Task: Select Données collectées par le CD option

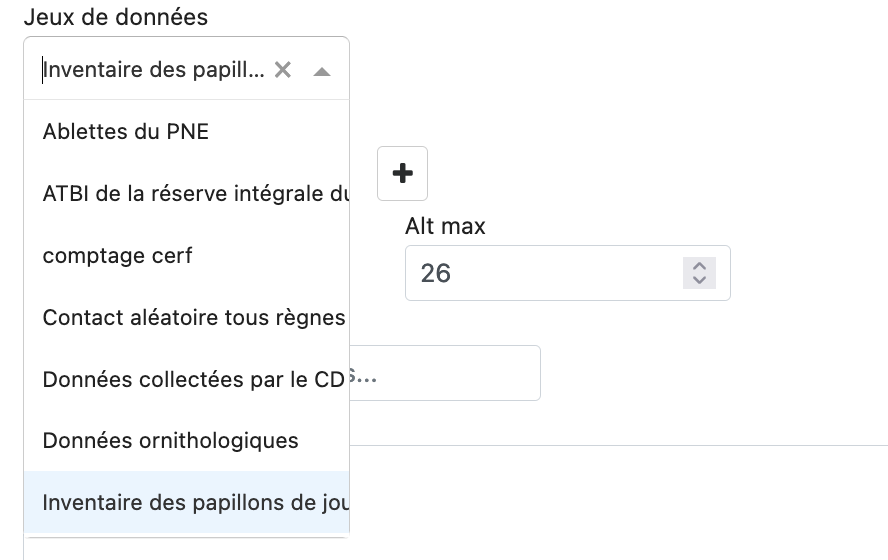Action: tap(186, 379)
